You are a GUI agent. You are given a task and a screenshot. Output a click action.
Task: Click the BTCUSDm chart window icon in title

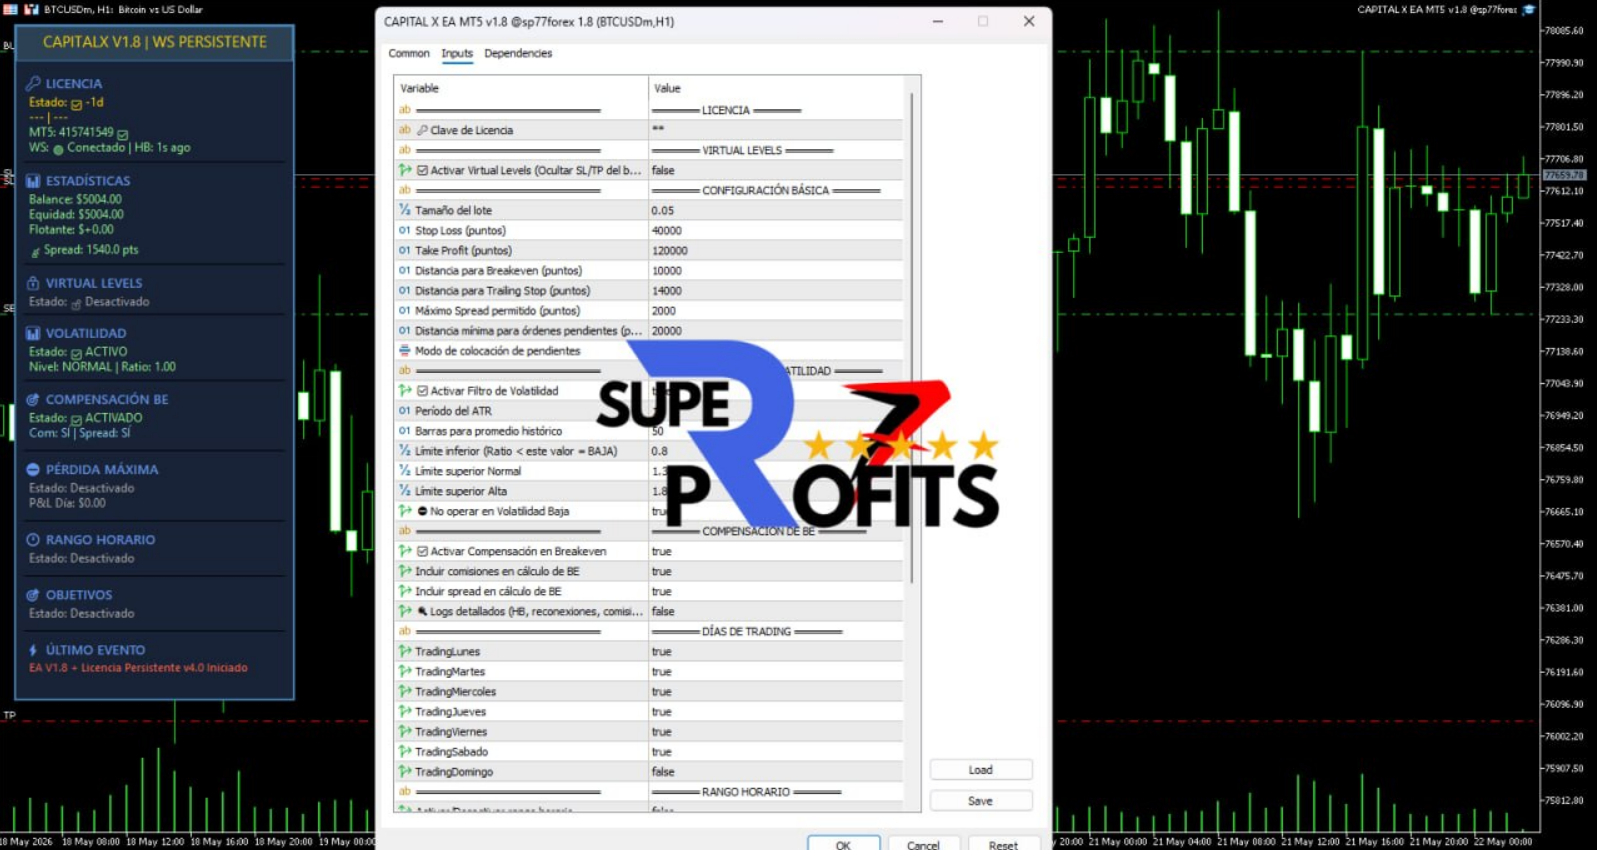click(x=31, y=9)
